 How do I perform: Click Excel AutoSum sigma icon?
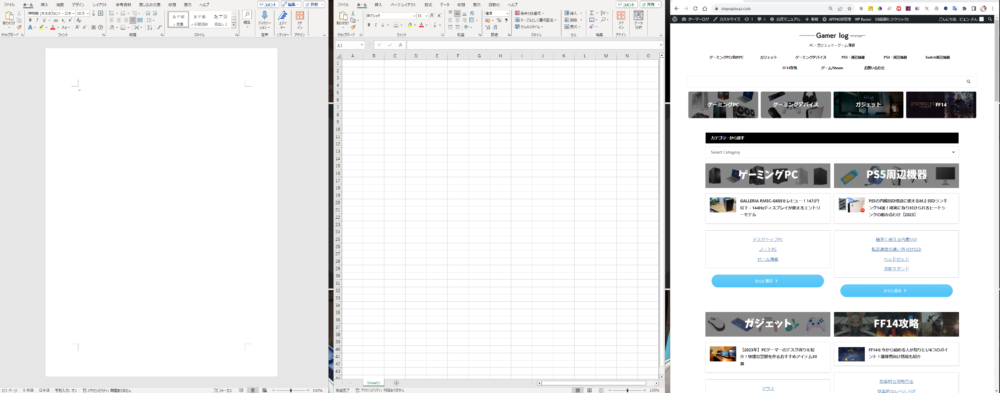tap(592, 13)
